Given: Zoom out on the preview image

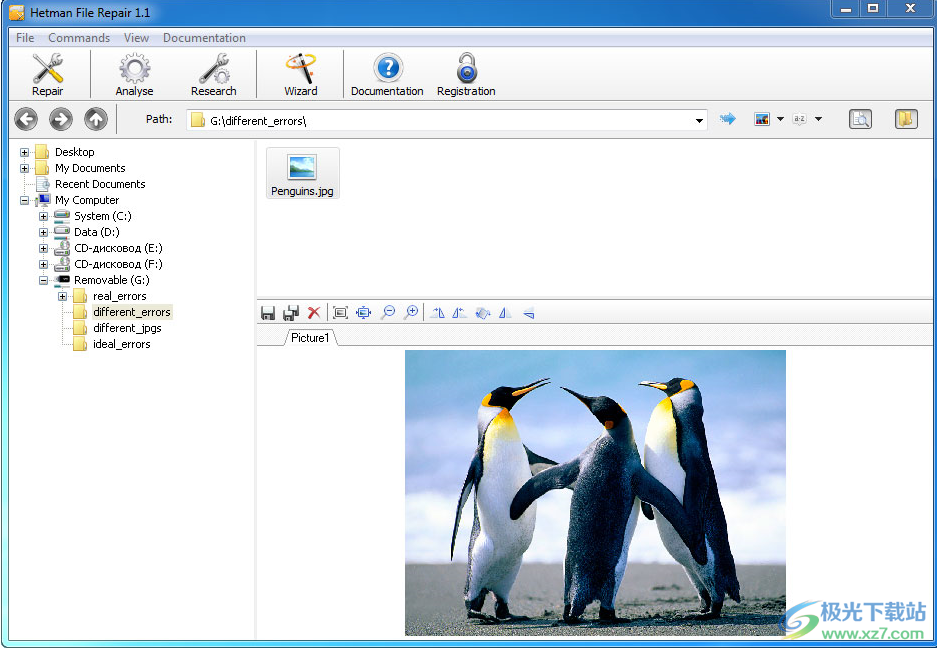Looking at the screenshot, I should pos(388,312).
